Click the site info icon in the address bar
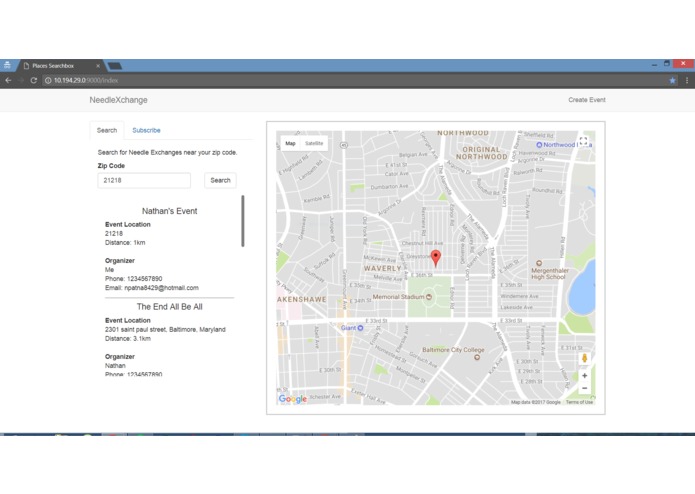This screenshot has height=494, width=695. click(x=48, y=80)
